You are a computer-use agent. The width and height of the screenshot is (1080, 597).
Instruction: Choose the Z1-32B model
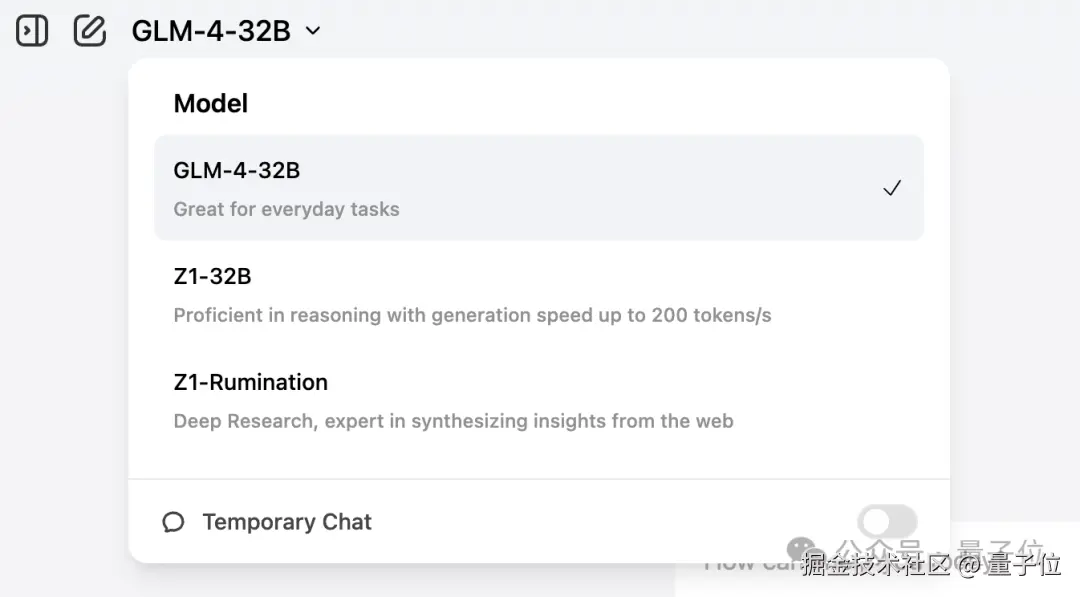click(x=212, y=276)
